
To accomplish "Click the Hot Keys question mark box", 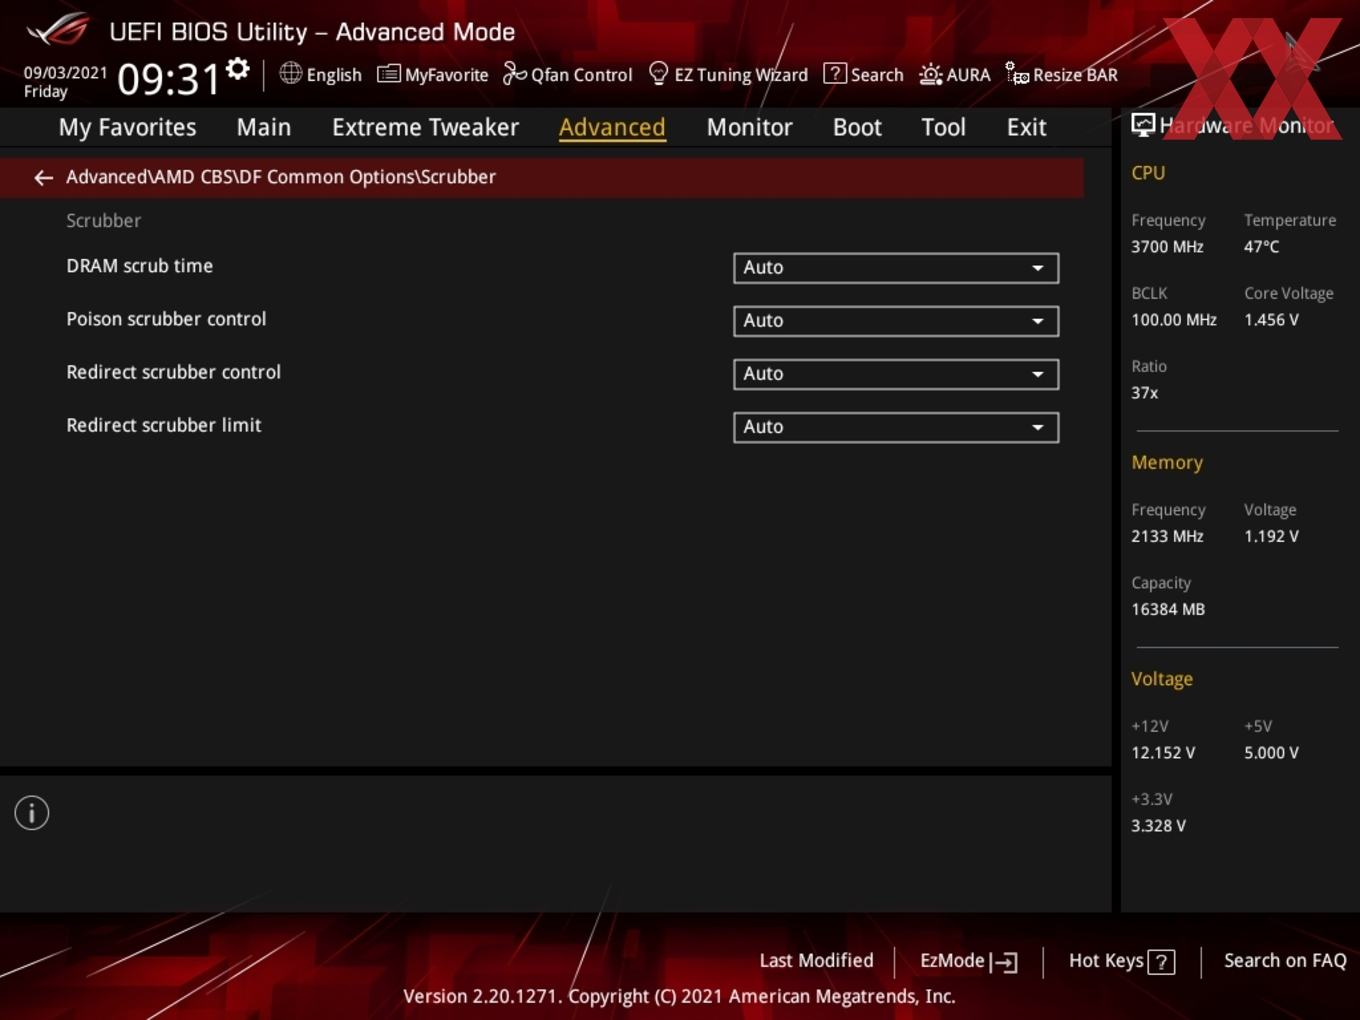I will point(1161,962).
